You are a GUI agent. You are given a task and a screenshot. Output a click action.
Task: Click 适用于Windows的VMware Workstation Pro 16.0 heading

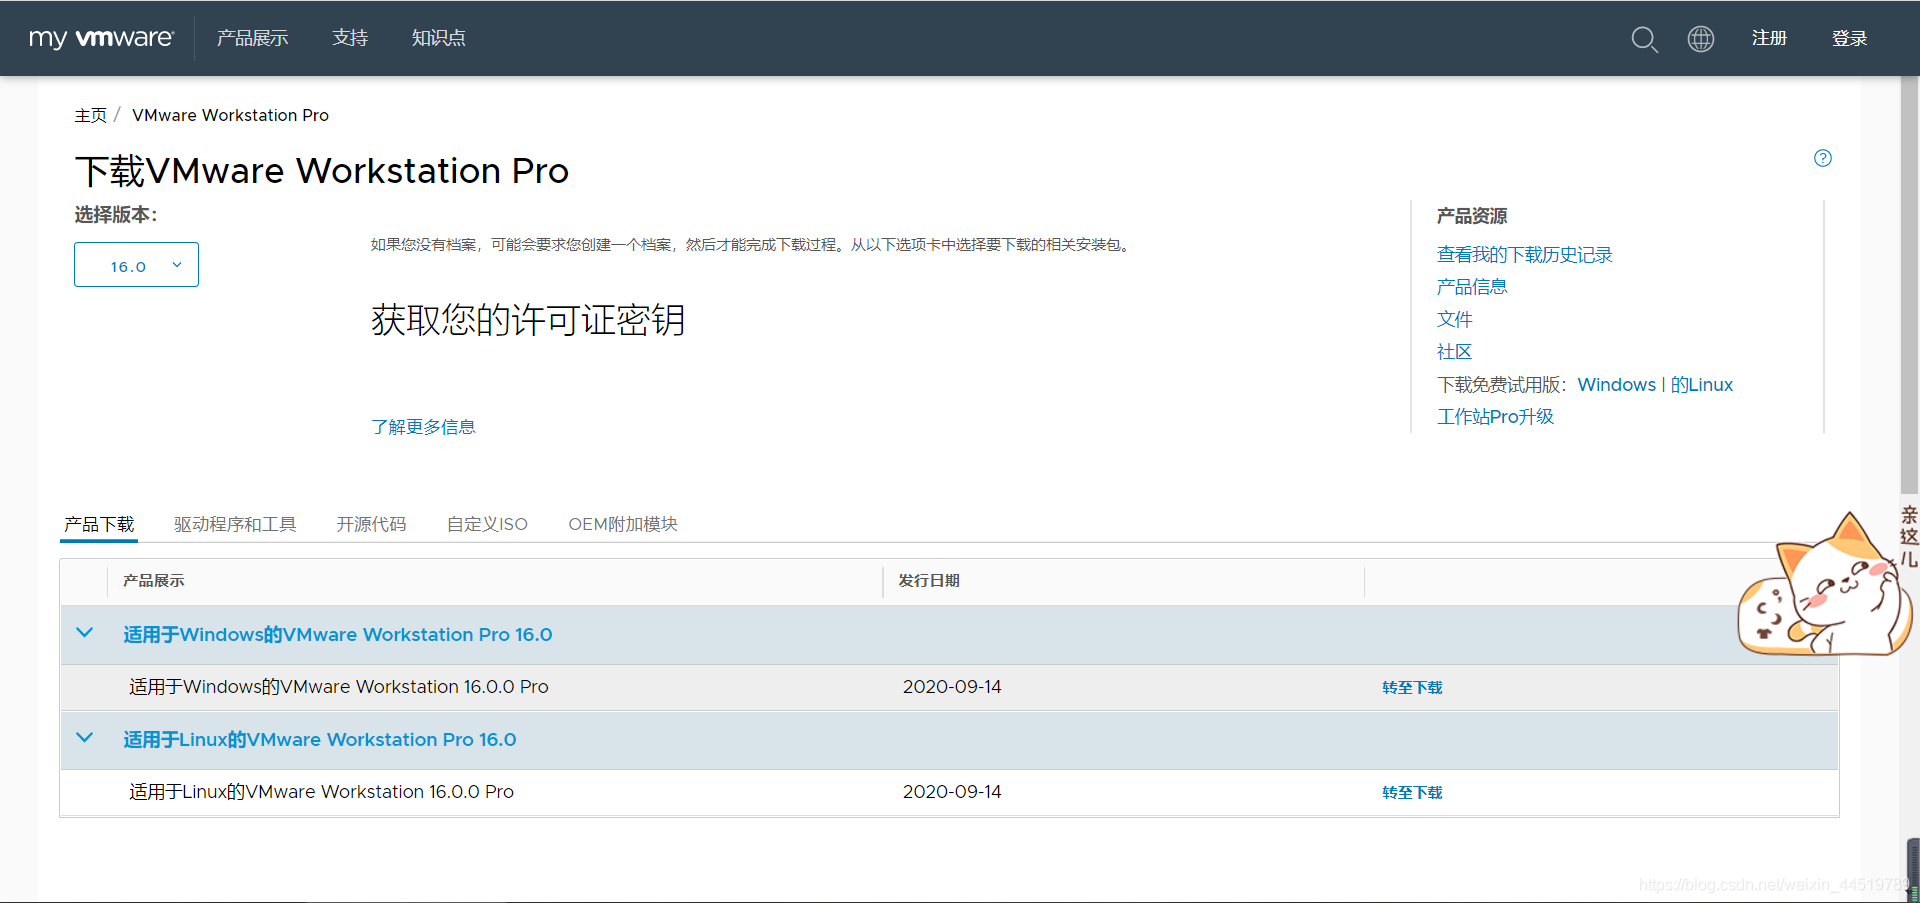[337, 634]
